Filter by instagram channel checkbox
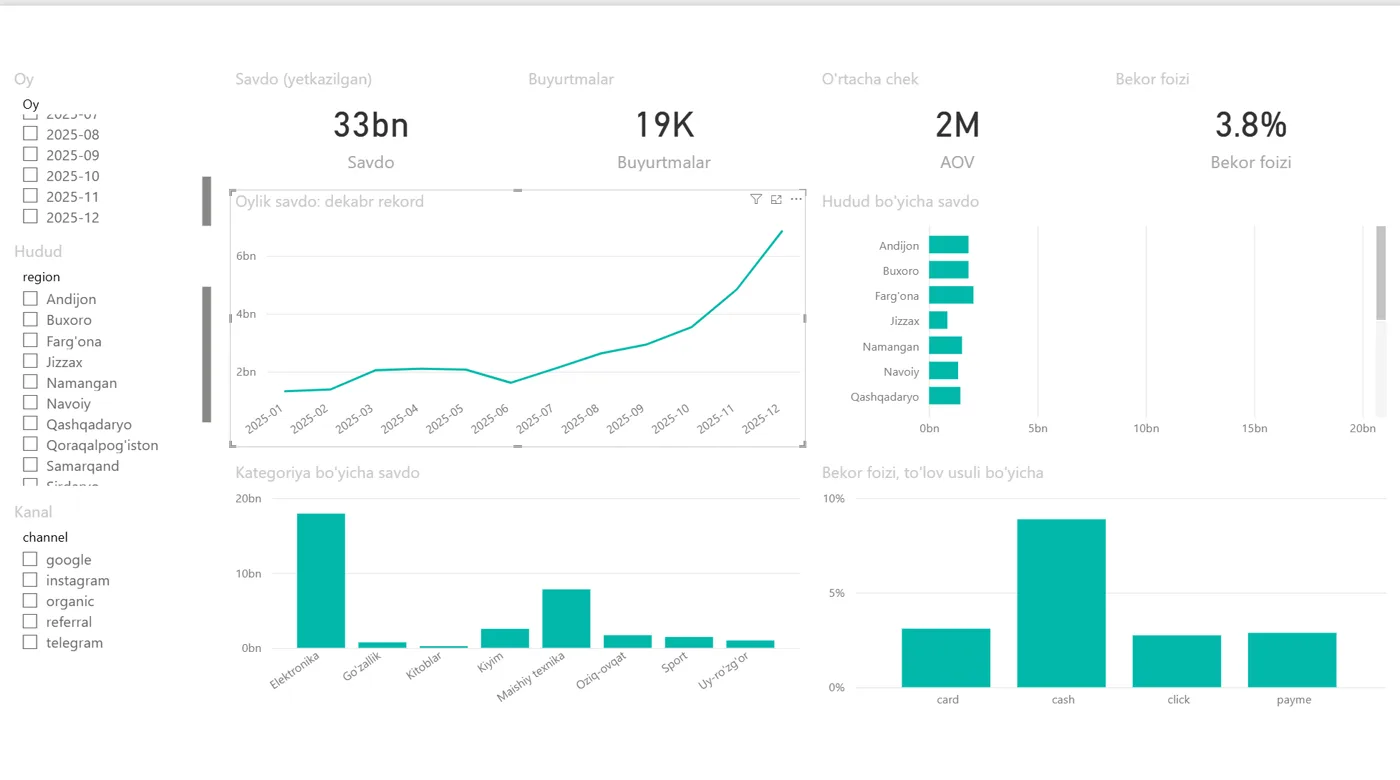This screenshot has width=1400, height=780. 30,580
